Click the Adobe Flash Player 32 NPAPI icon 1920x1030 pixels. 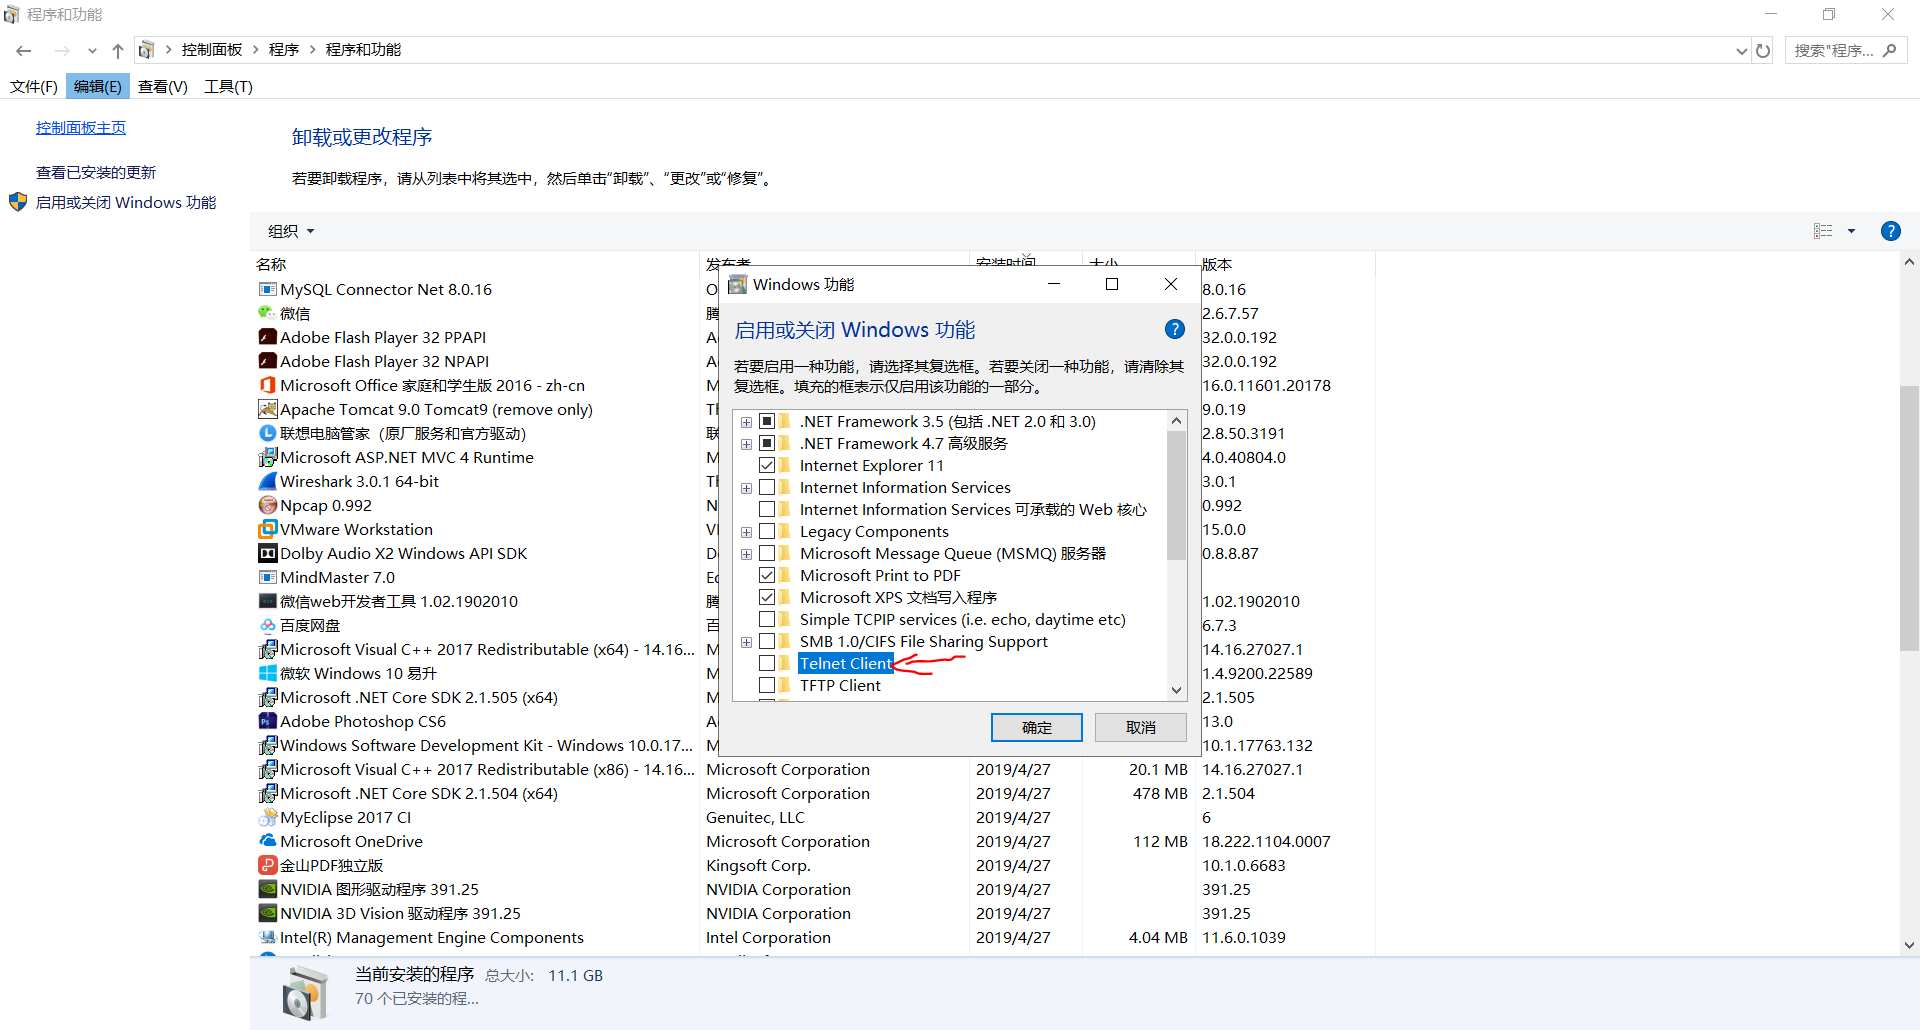click(267, 362)
